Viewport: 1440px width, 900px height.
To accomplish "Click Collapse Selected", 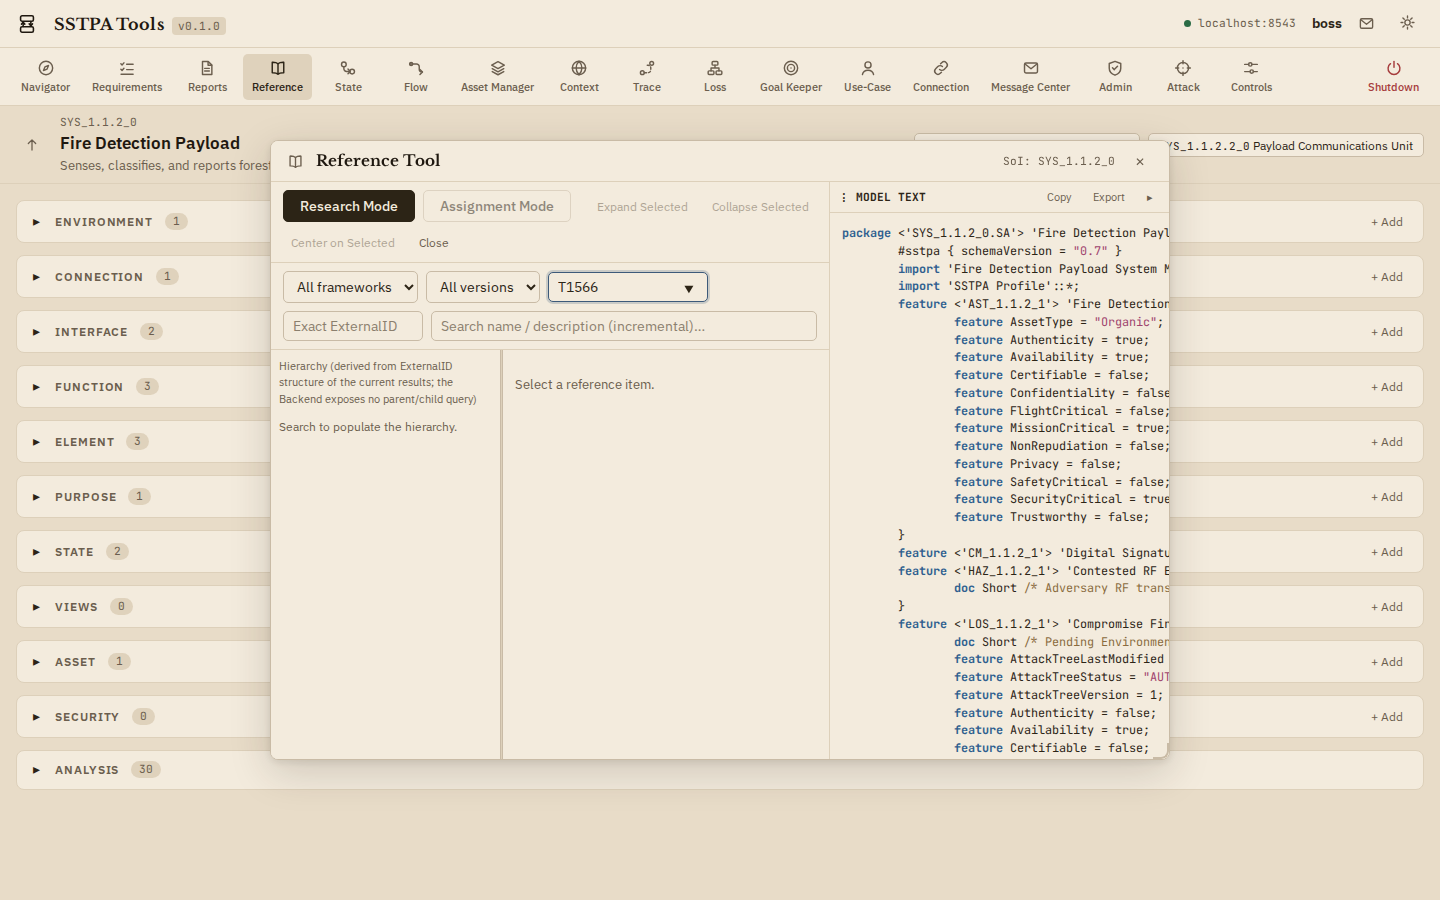I will click(x=760, y=207).
